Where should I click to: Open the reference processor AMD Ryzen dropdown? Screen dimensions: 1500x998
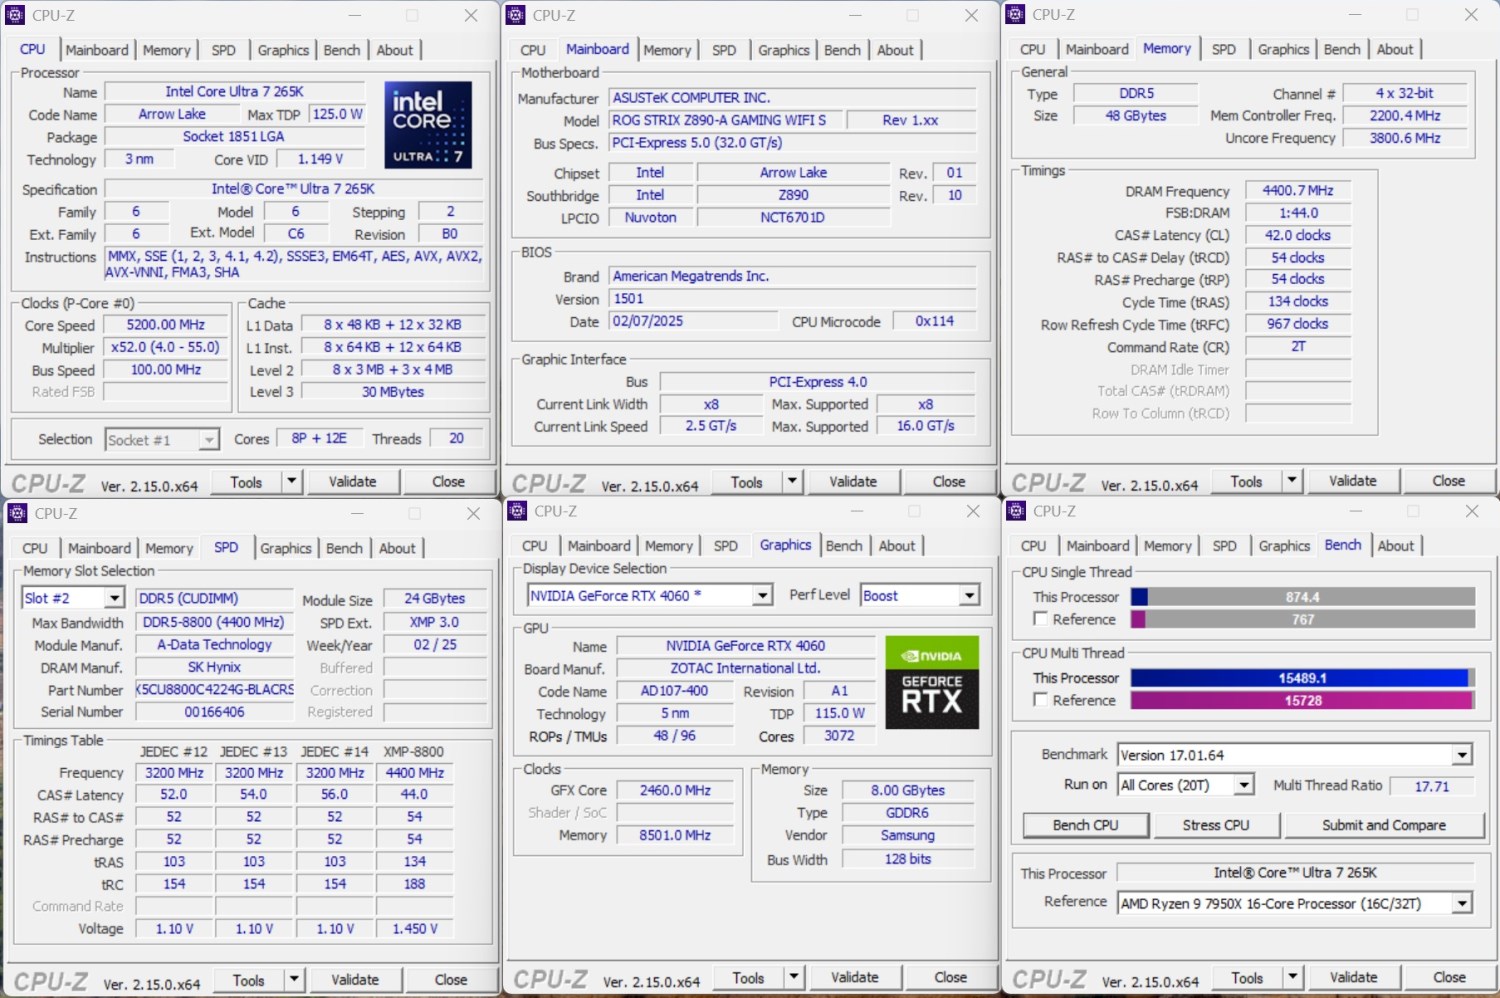click(1462, 903)
